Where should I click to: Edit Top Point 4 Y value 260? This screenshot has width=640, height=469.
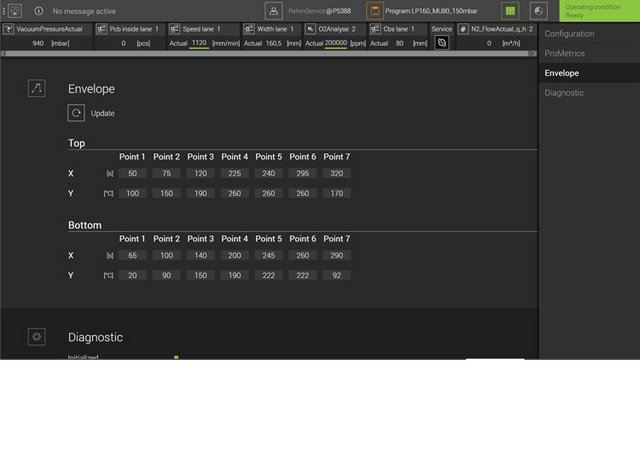tap(234, 193)
